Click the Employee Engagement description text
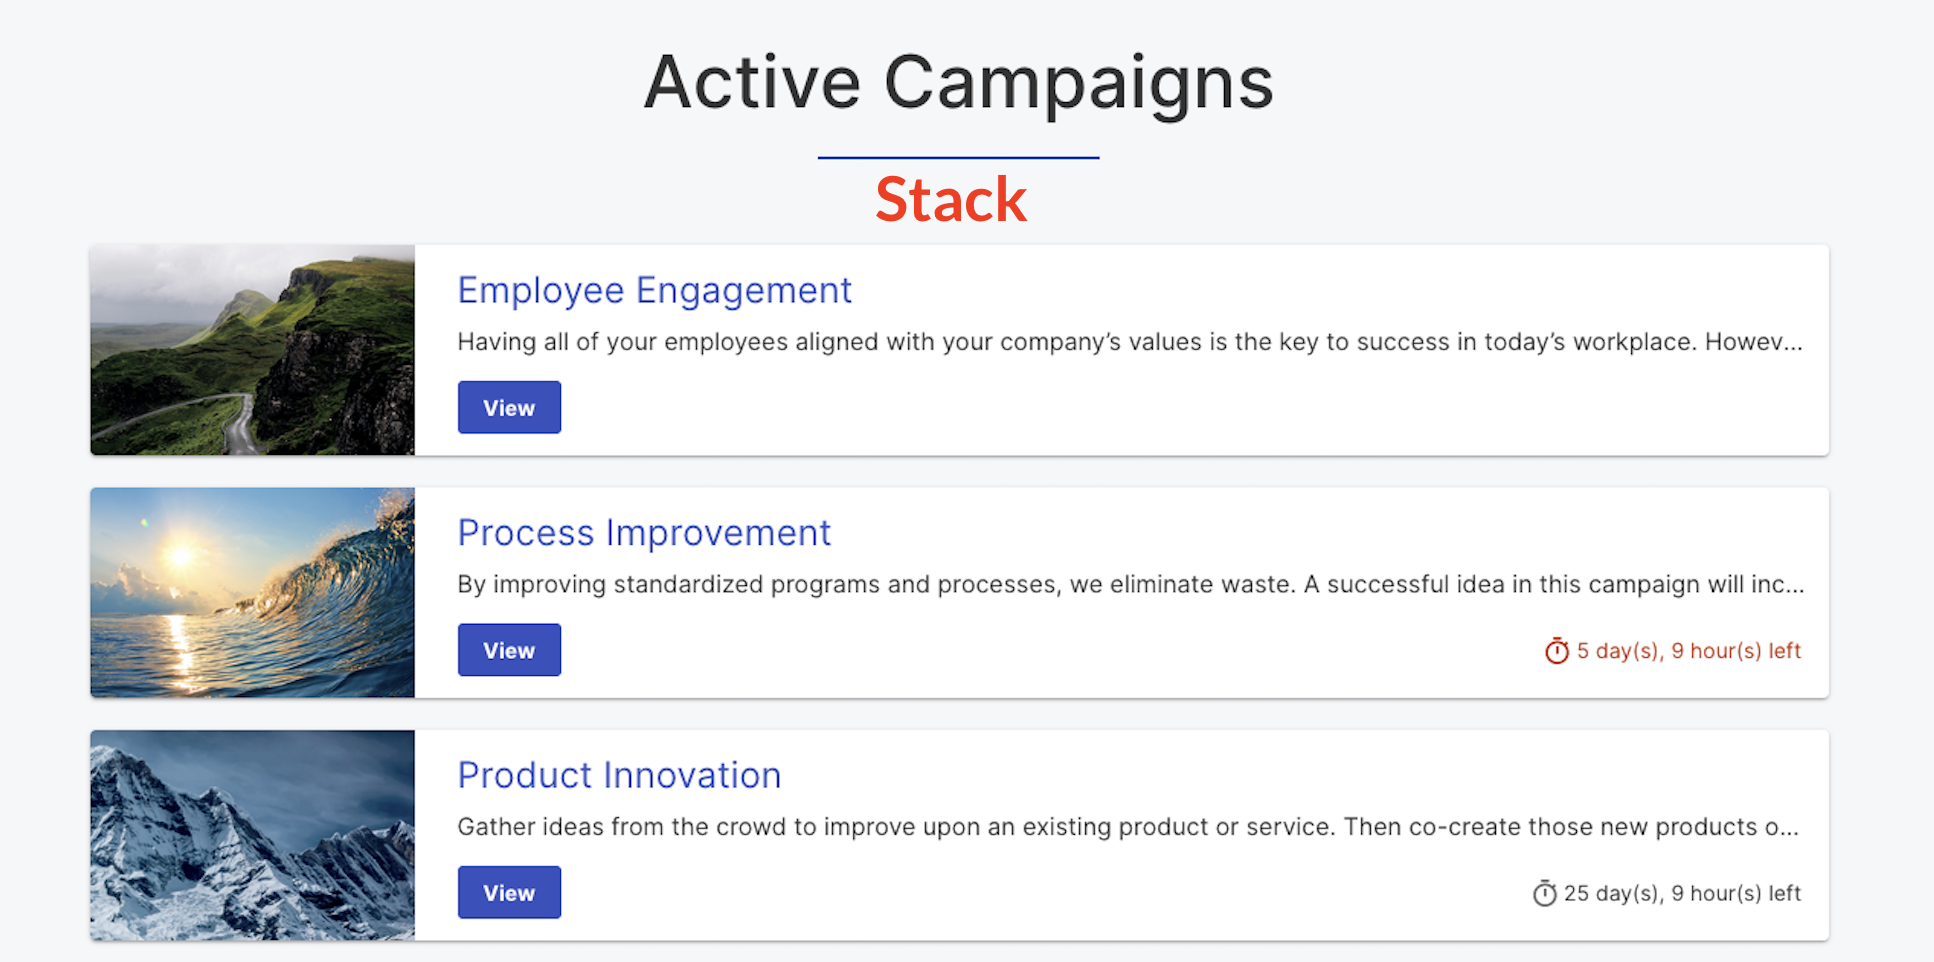 1130,342
